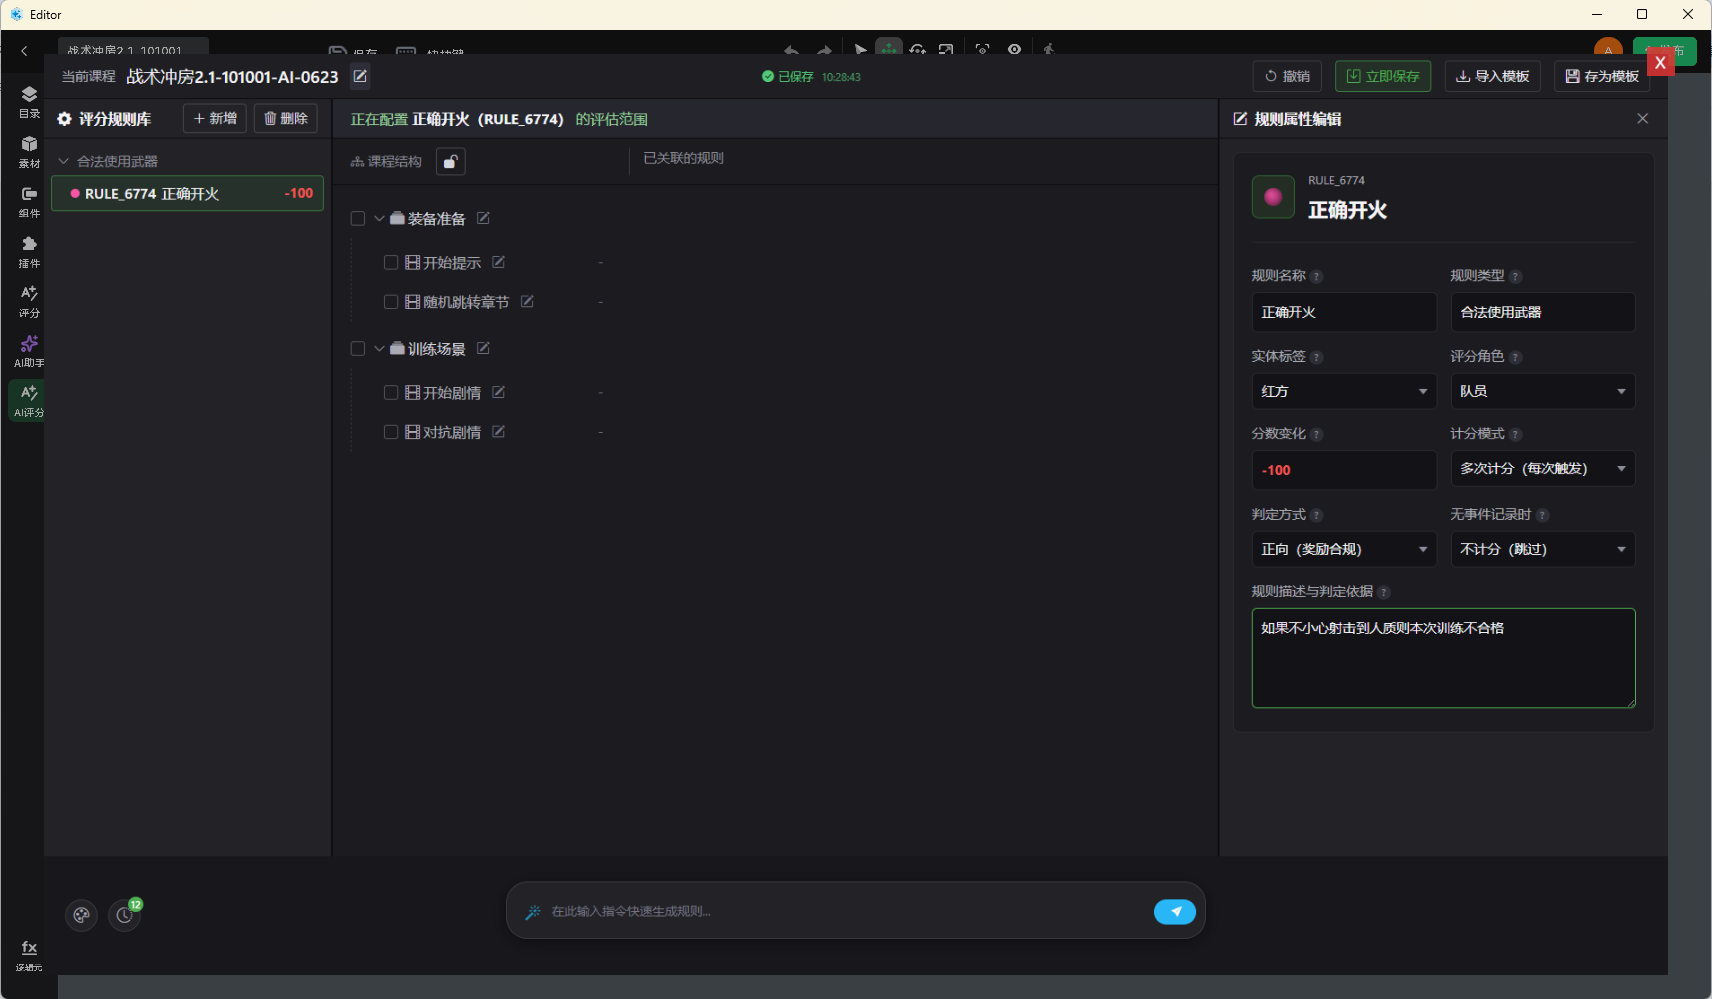Click the 规则名称 input field
This screenshot has width=1712, height=999.
click(x=1344, y=312)
